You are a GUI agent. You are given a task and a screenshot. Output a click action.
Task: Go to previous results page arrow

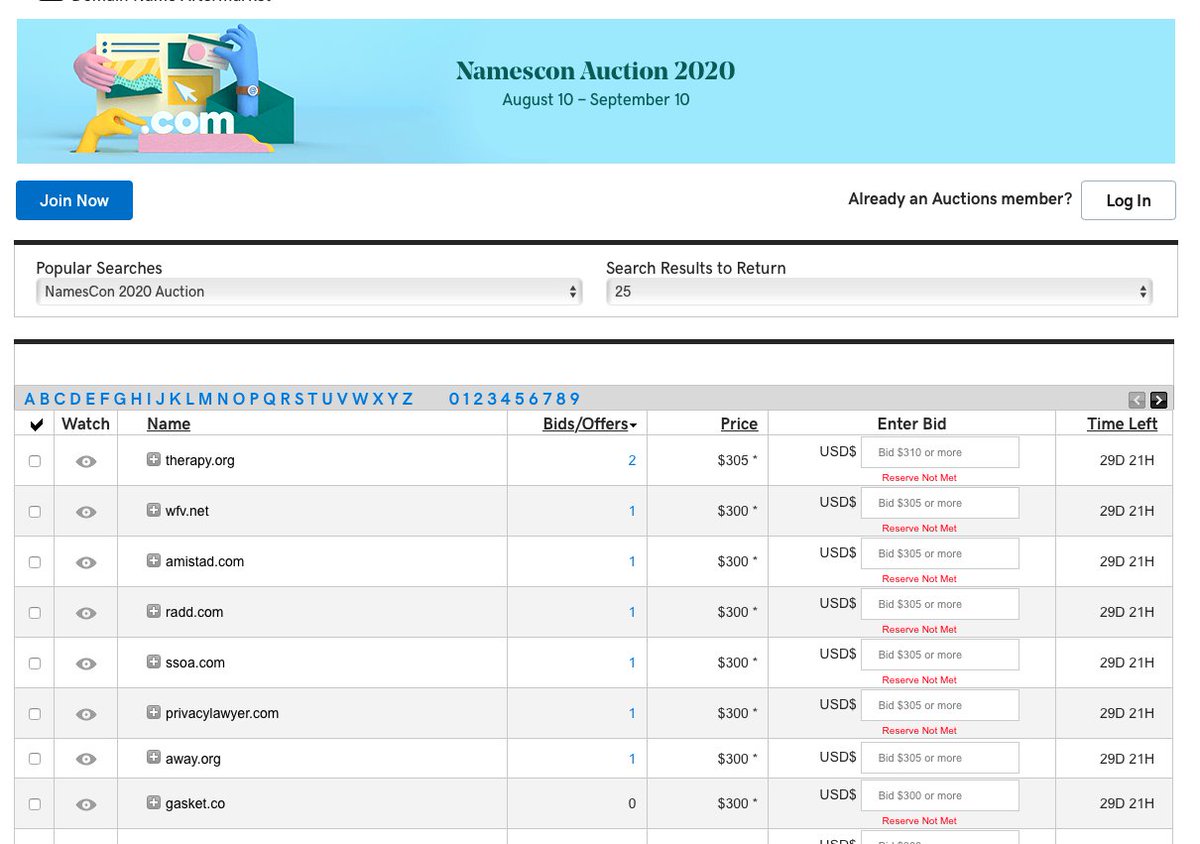tap(1137, 400)
